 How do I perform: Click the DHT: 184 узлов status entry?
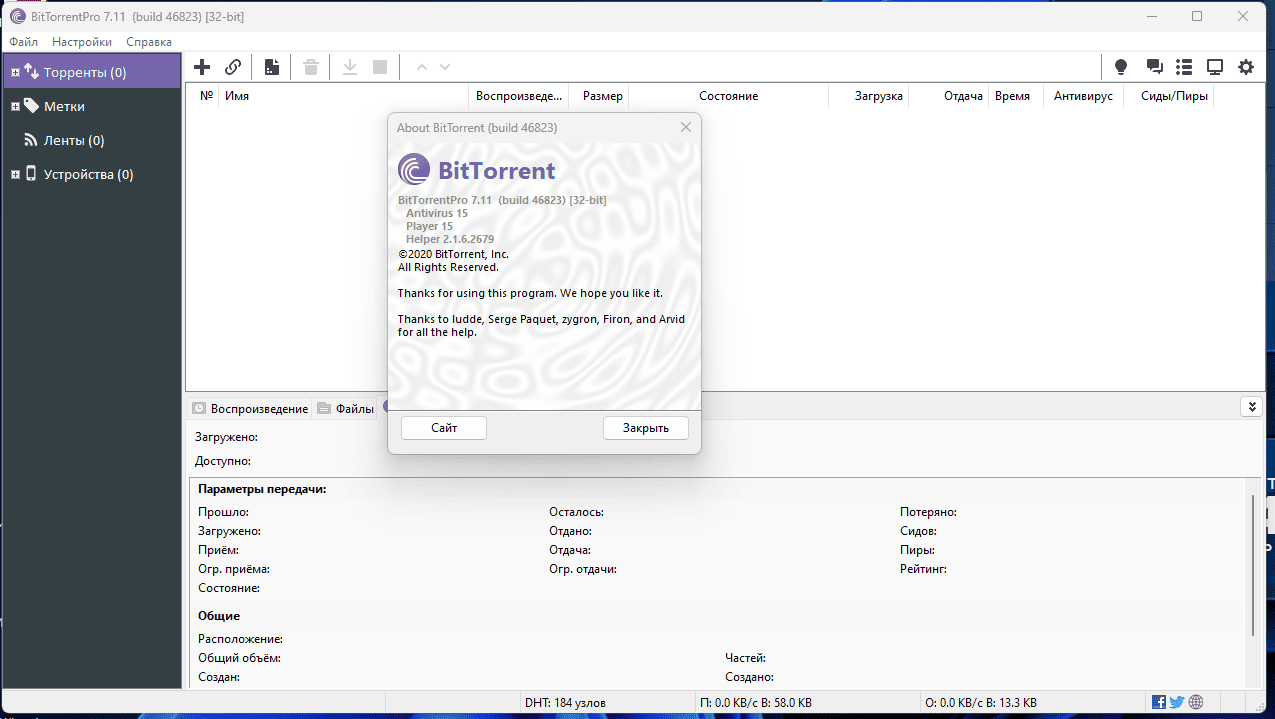[x=565, y=703]
